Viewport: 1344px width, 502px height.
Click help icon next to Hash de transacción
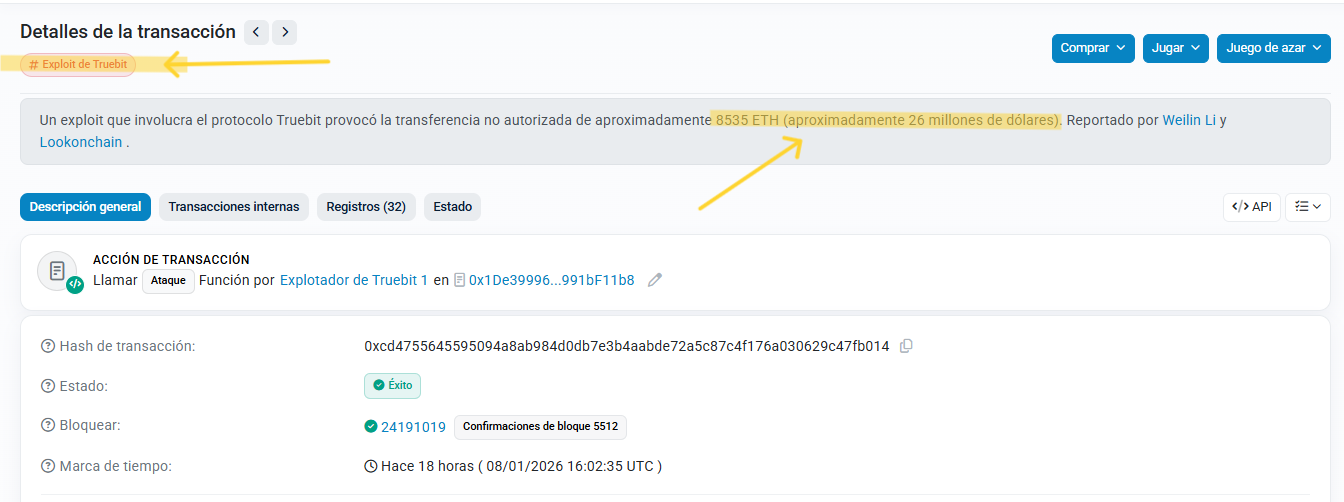[47, 346]
